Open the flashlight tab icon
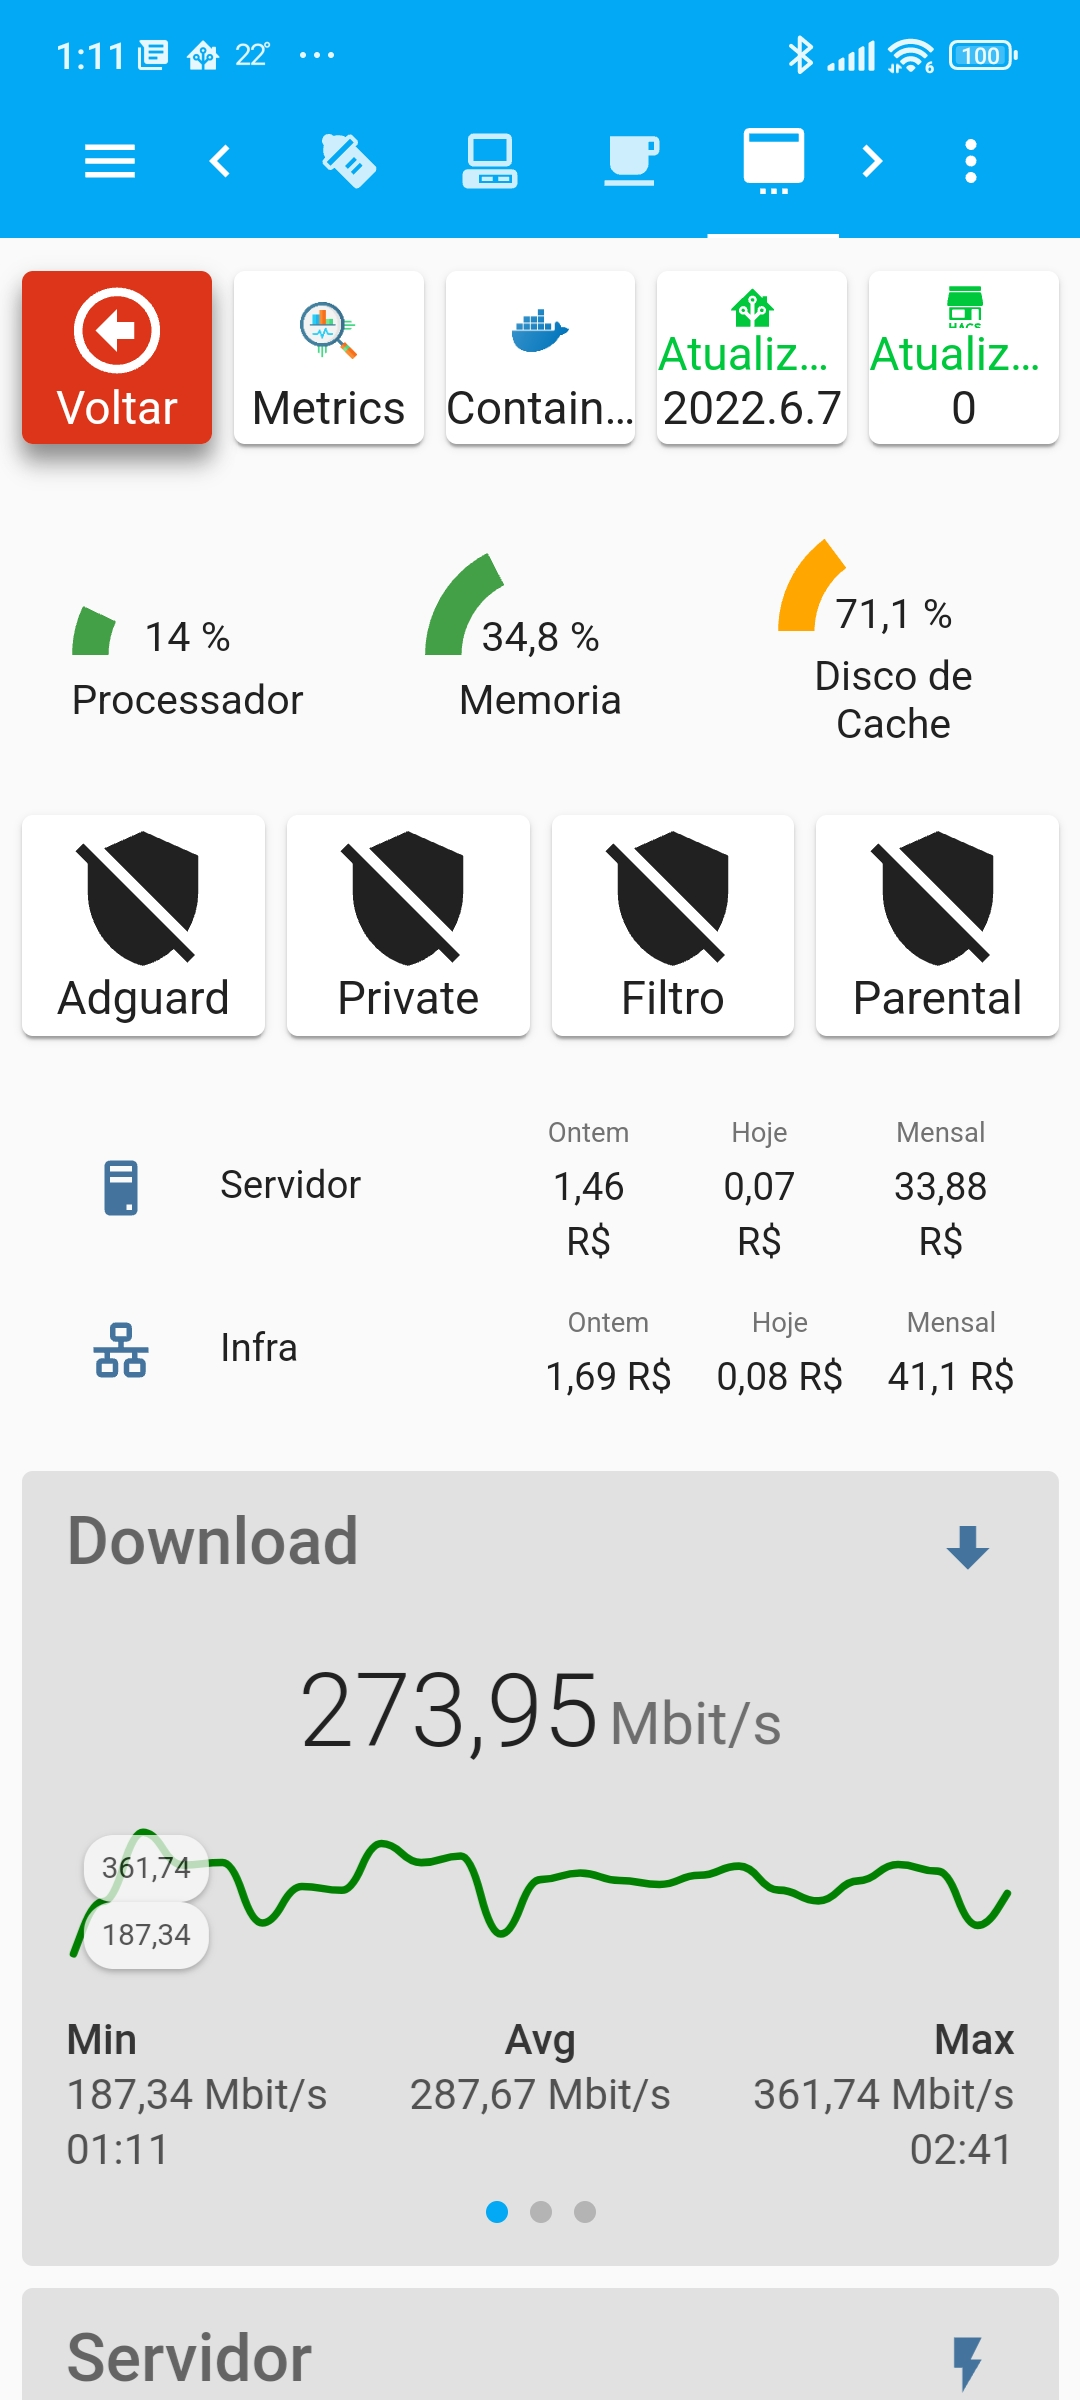Image resolution: width=1080 pixels, height=2400 pixels. pyautogui.click(x=348, y=161)
